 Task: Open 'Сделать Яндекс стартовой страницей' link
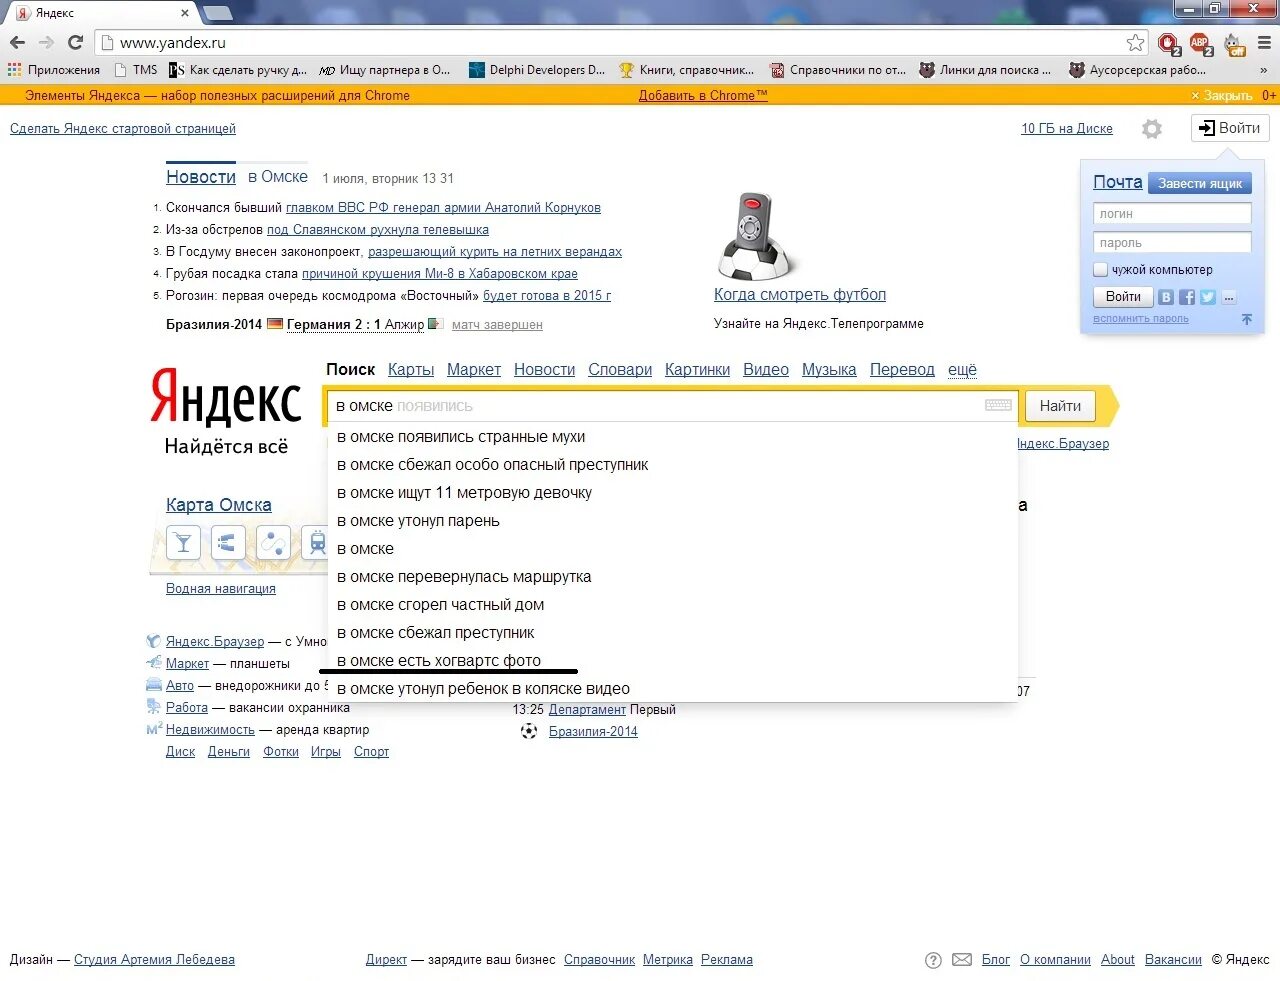[123, 129]
